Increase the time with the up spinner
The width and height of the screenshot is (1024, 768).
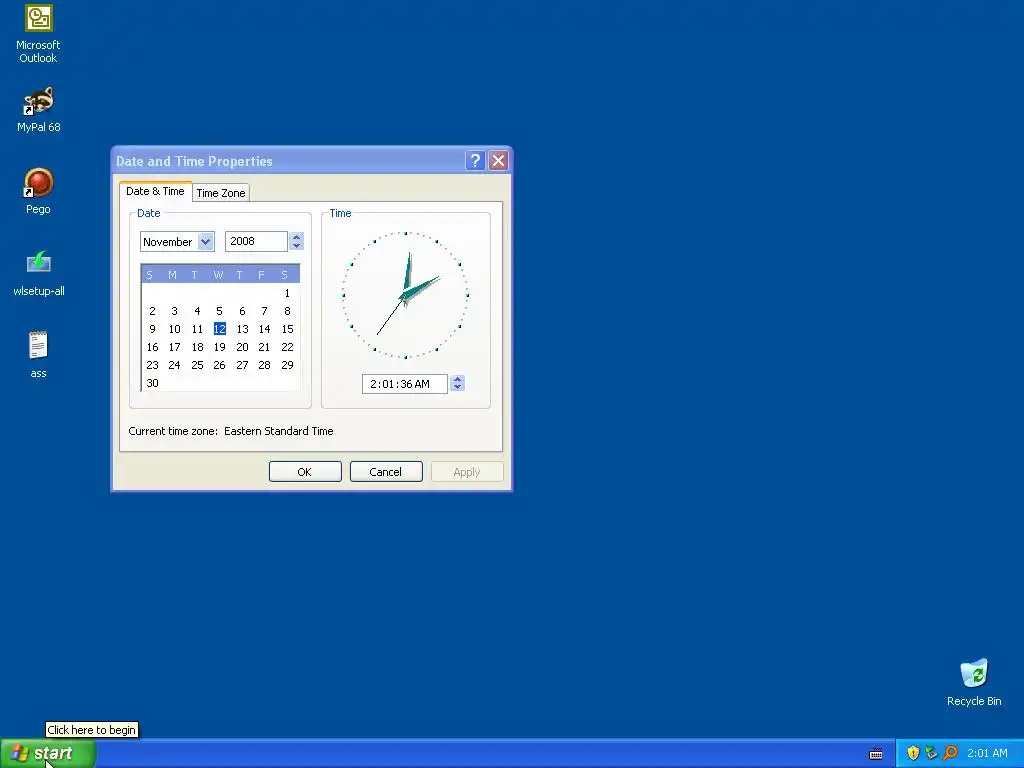point(457,379)
